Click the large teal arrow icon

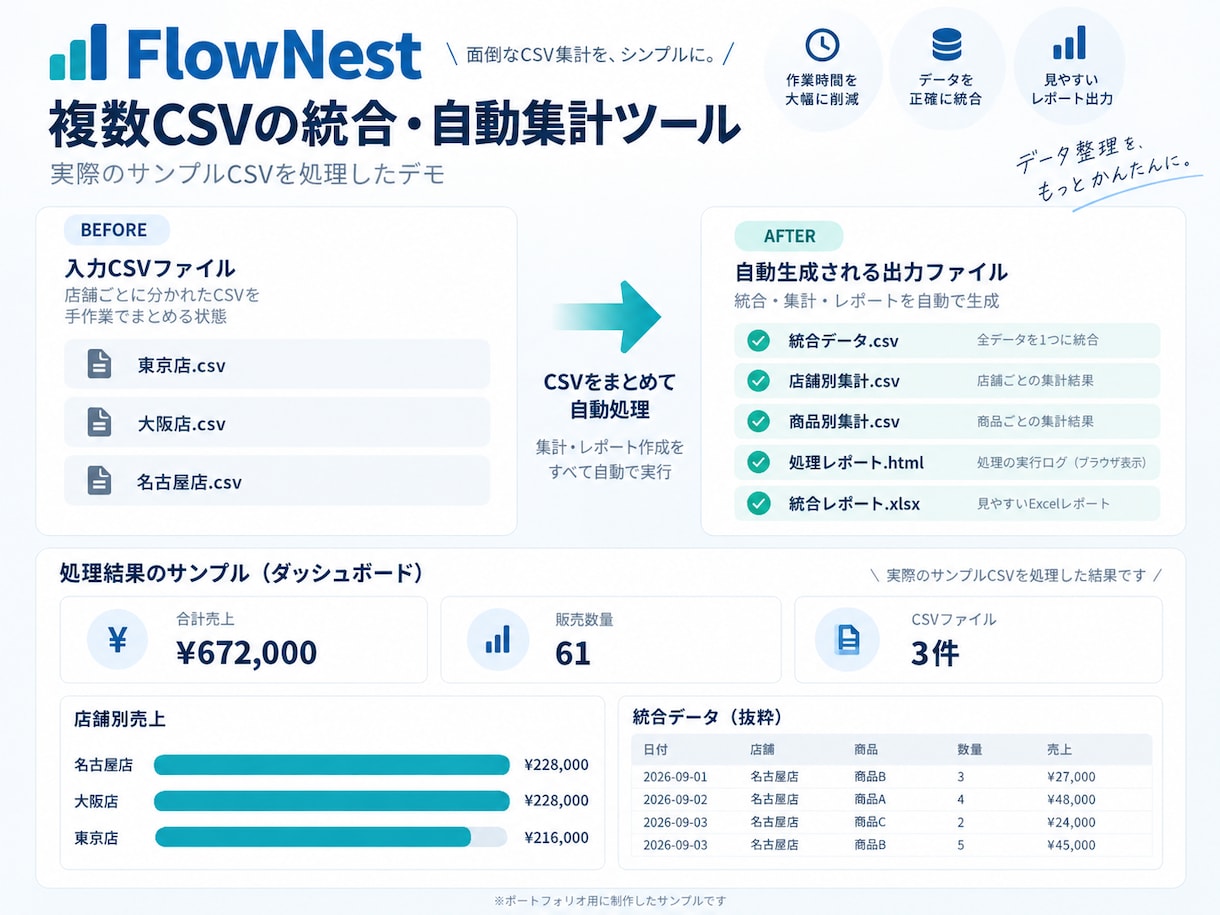tap(607, 316)
